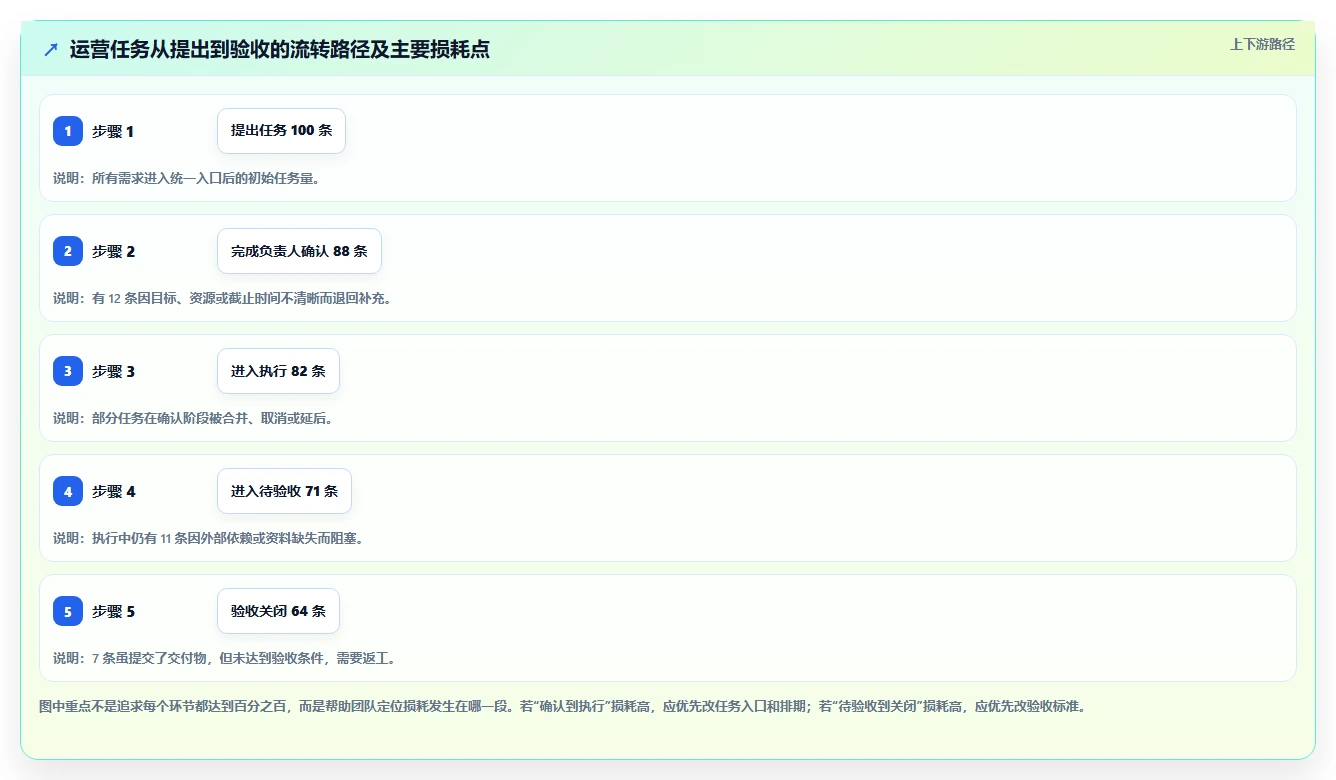Image resolution: width=1336 pixels, height=780 pixels.
Task: Select the 提出任务 100 条 chip
Action: pos(281,131)
